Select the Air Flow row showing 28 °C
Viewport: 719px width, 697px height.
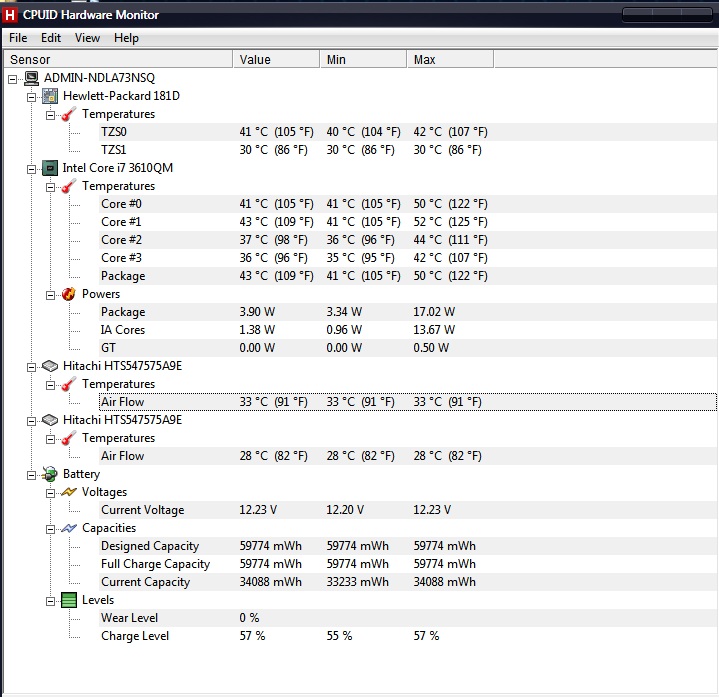coord(408,456)
